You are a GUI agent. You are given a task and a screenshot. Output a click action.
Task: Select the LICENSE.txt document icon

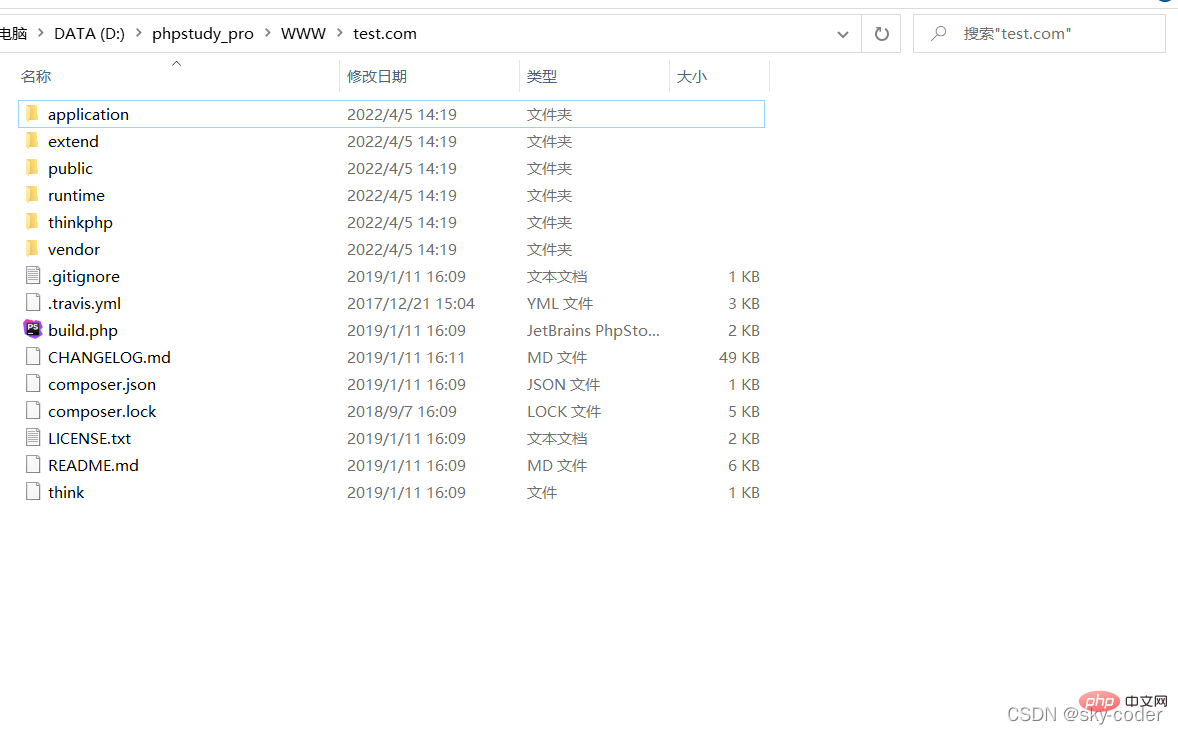33,437
